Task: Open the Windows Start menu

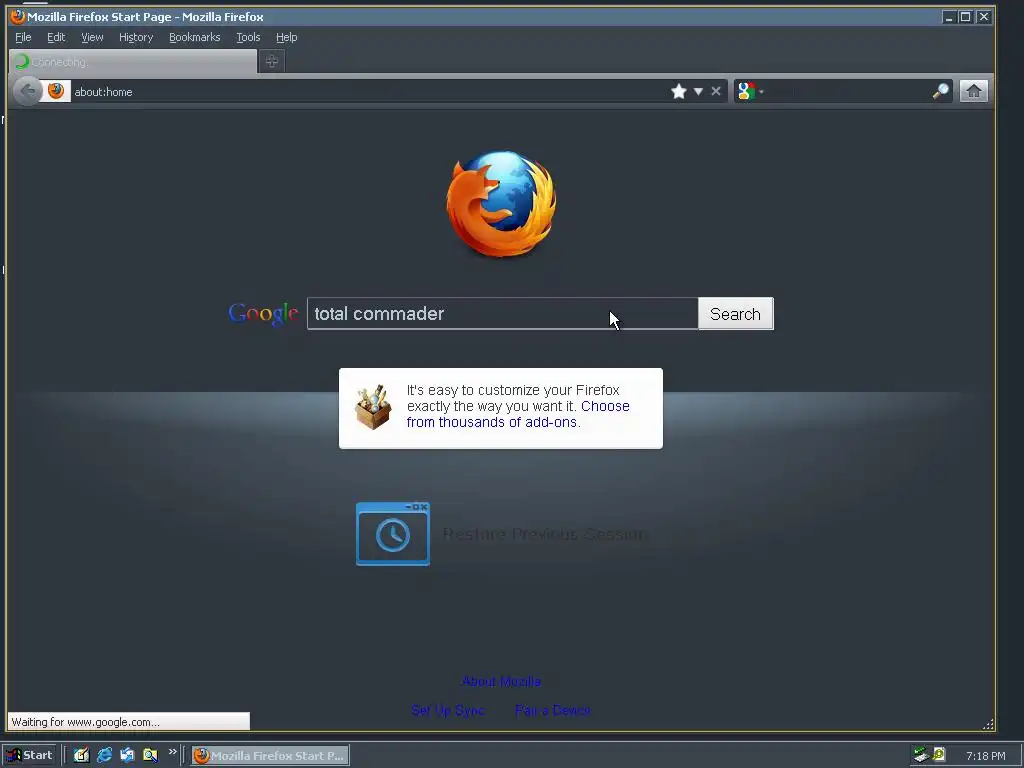Action: tap(29, 755)
